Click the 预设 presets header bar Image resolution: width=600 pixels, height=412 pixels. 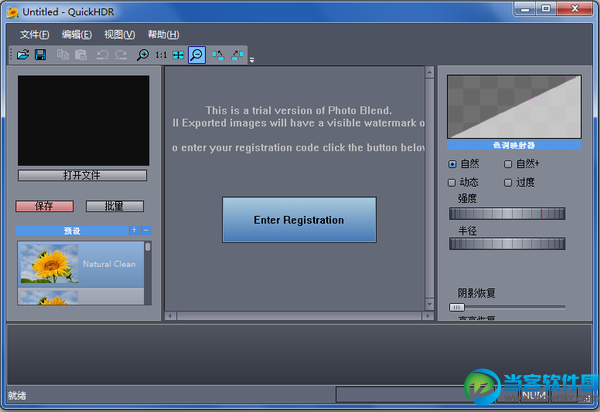point(72,231)
